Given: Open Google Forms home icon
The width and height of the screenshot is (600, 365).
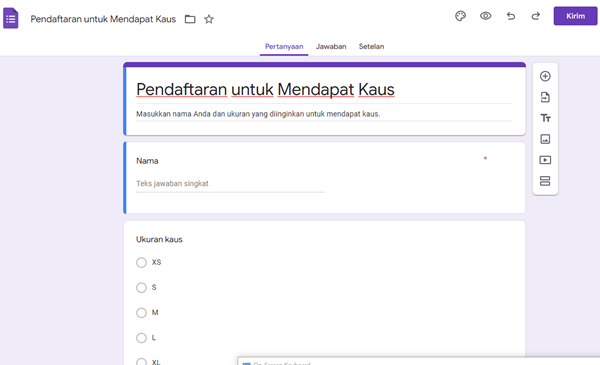Looking at the screenshot, I should tap(11, 18).
